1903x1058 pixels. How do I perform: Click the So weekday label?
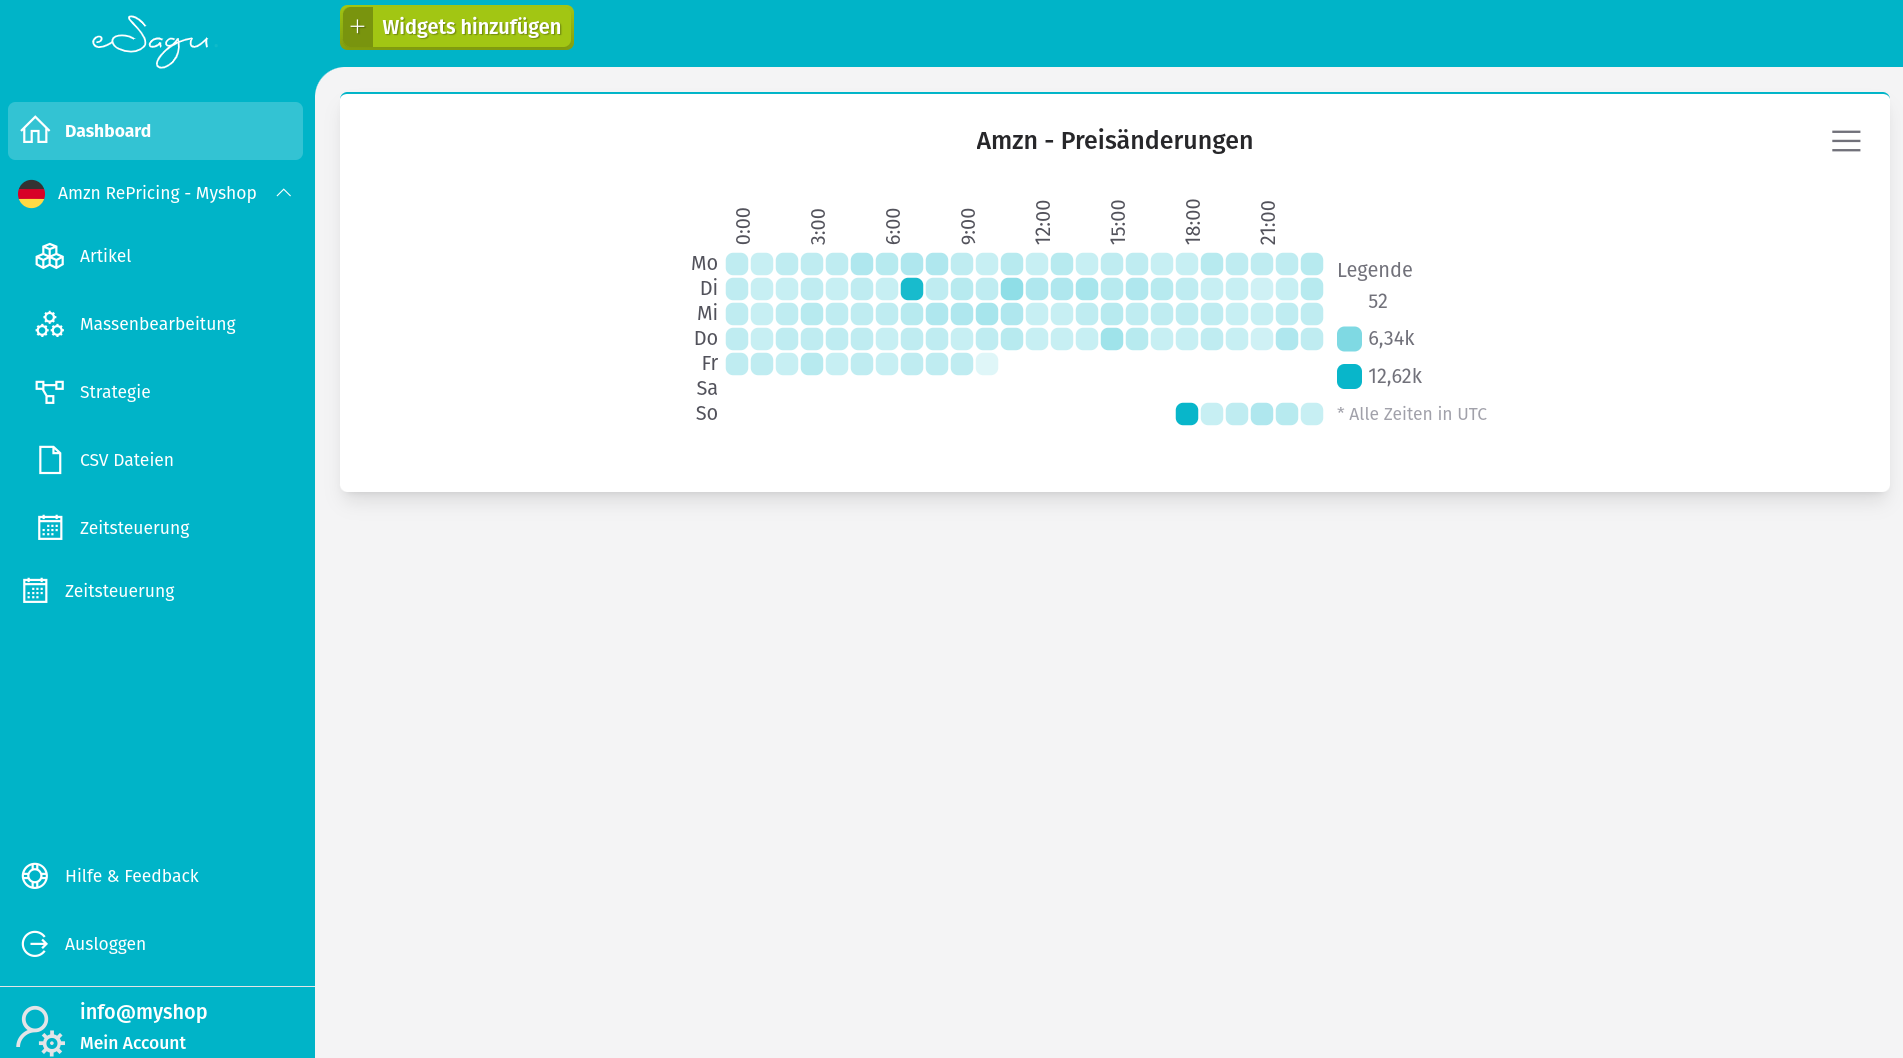tap(706, 413)
